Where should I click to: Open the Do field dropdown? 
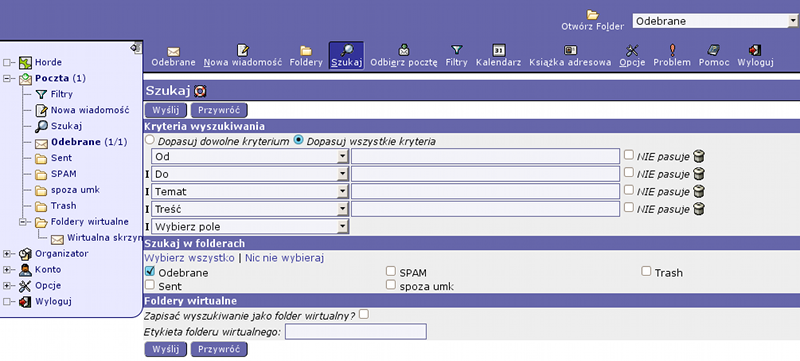(x=250, y=174)
